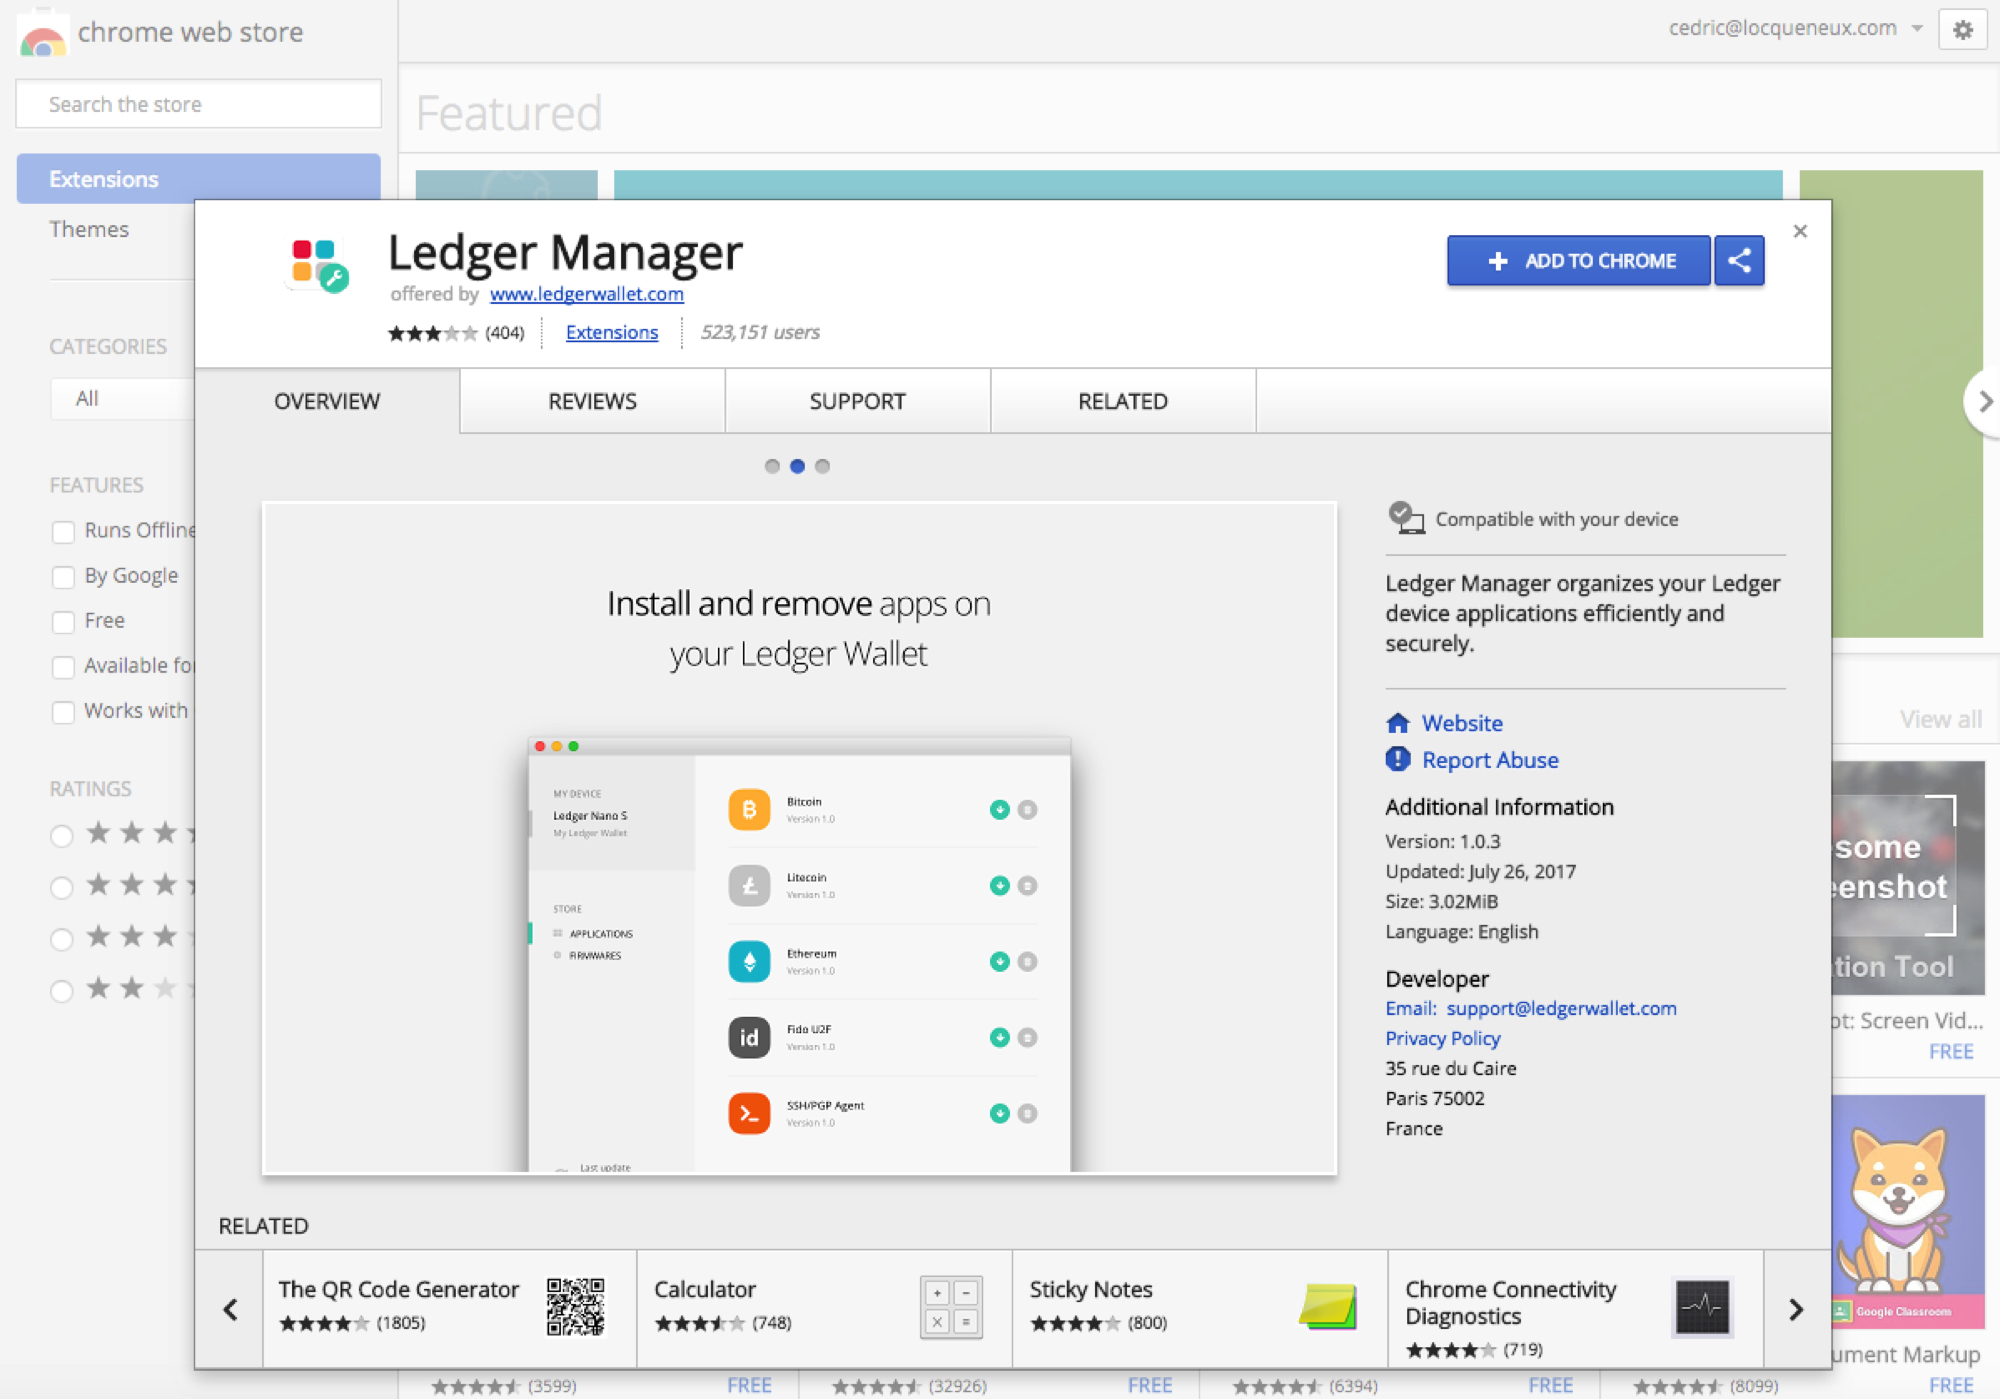
Task: Switch to the Overview tab
Action: (x=327, y=401)
